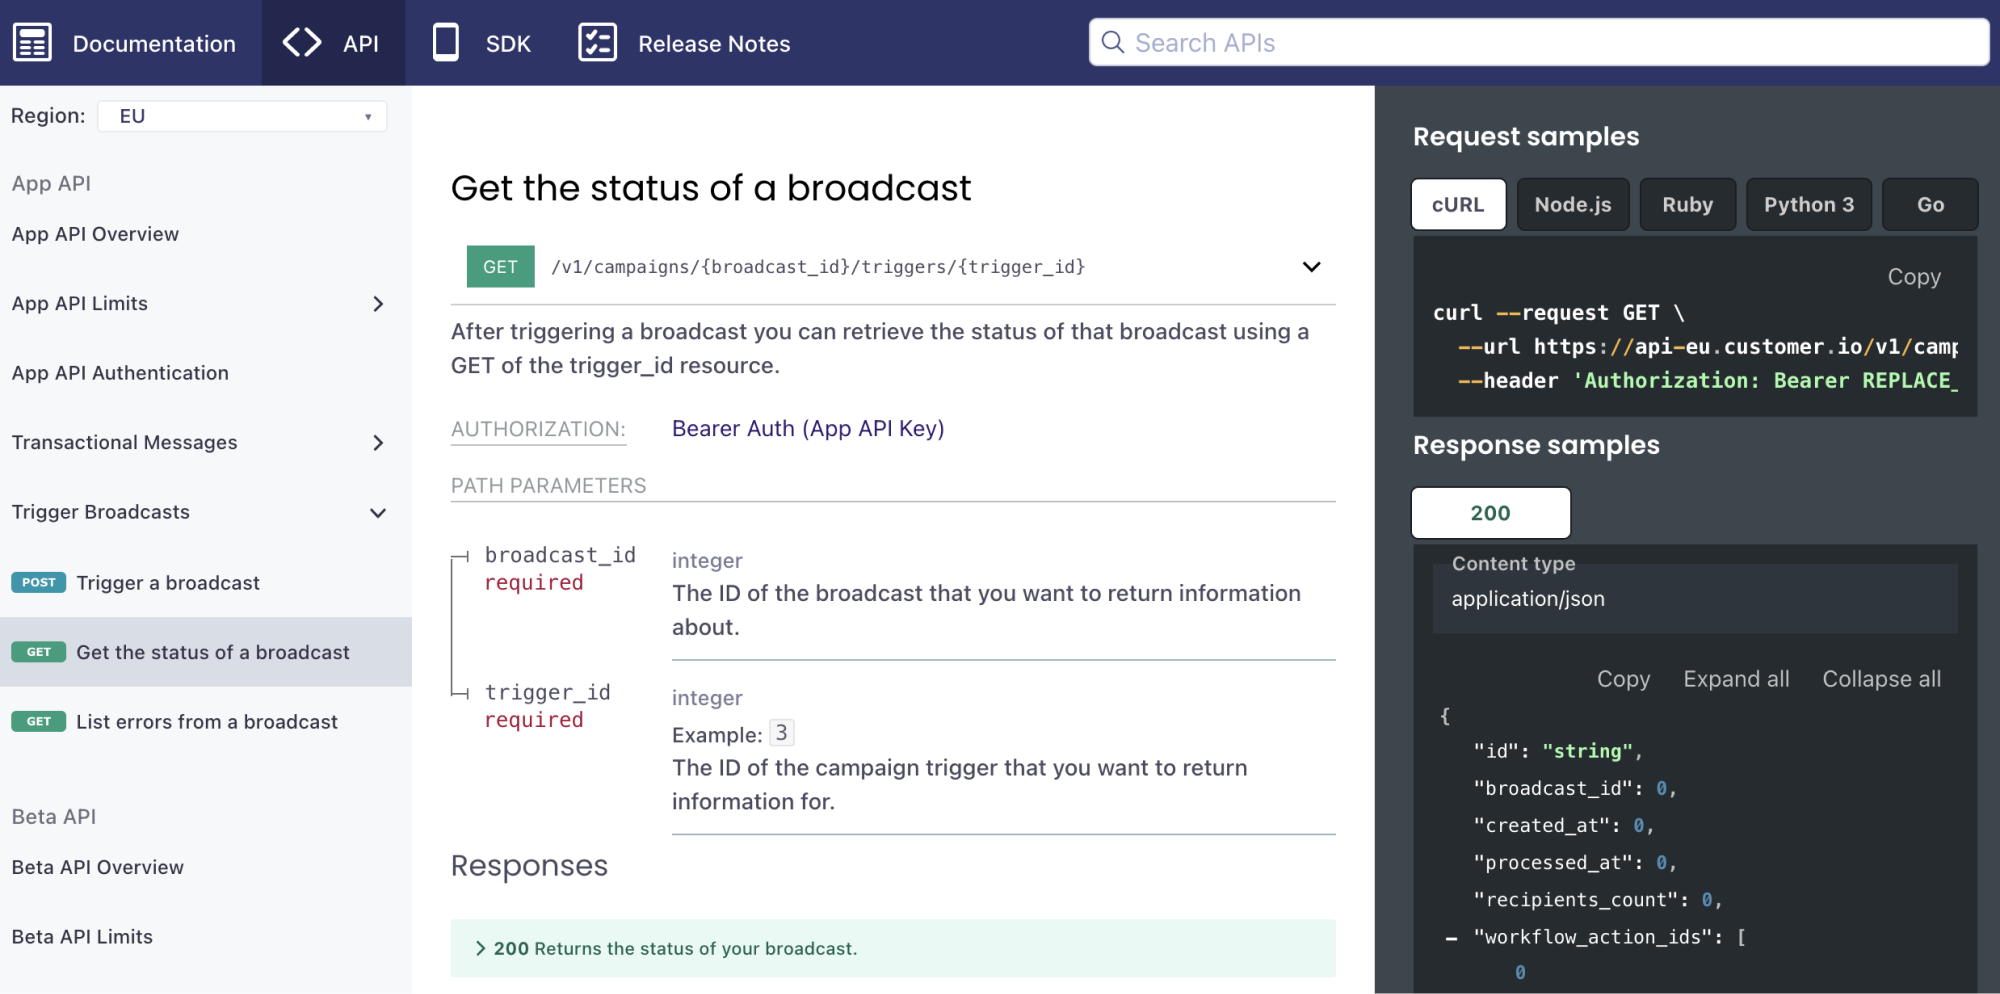The height and width of the screenshot is (994, 2000).
Task: Open the Region dropdown showing EU
Action: tap(242, 116)
